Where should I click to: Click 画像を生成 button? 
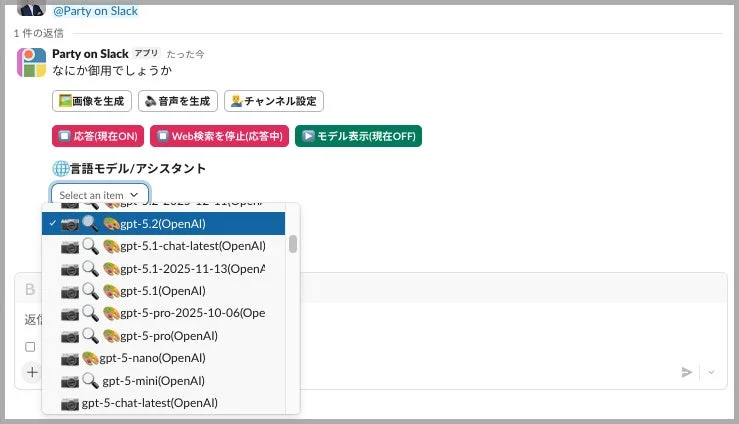click(92, 101)
